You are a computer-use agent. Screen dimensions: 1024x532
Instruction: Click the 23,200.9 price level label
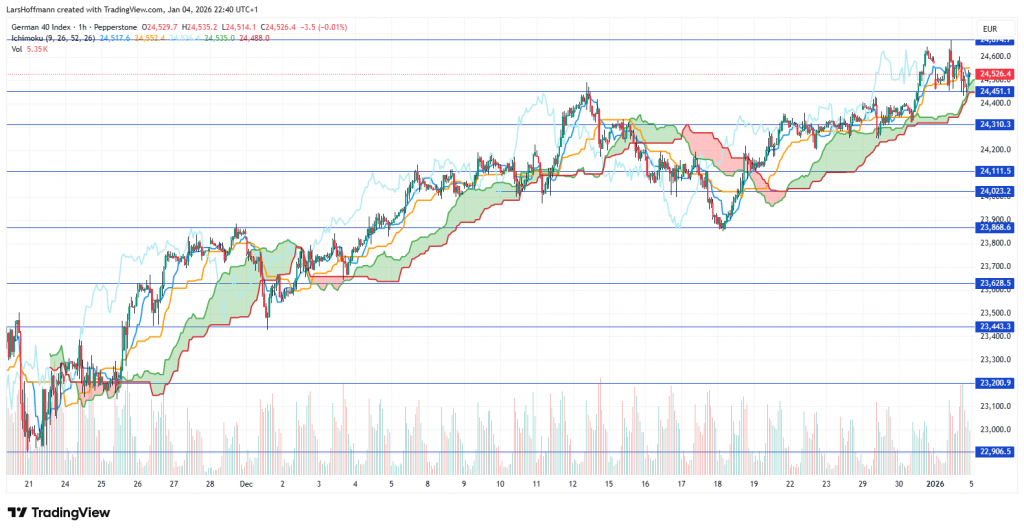(x=996, y=383)
